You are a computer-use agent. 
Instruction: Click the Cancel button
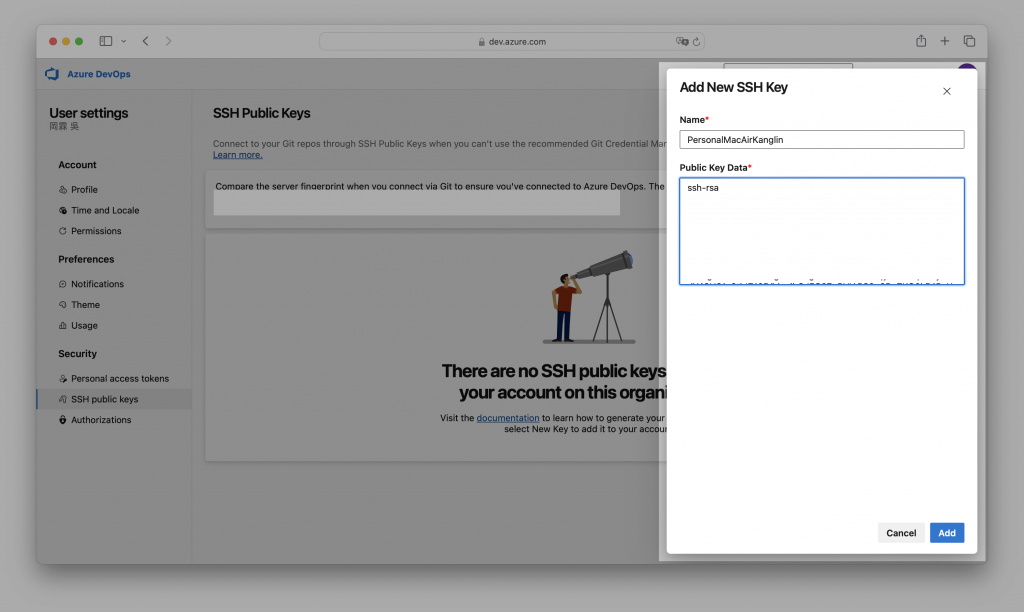[x=901, y=533]
